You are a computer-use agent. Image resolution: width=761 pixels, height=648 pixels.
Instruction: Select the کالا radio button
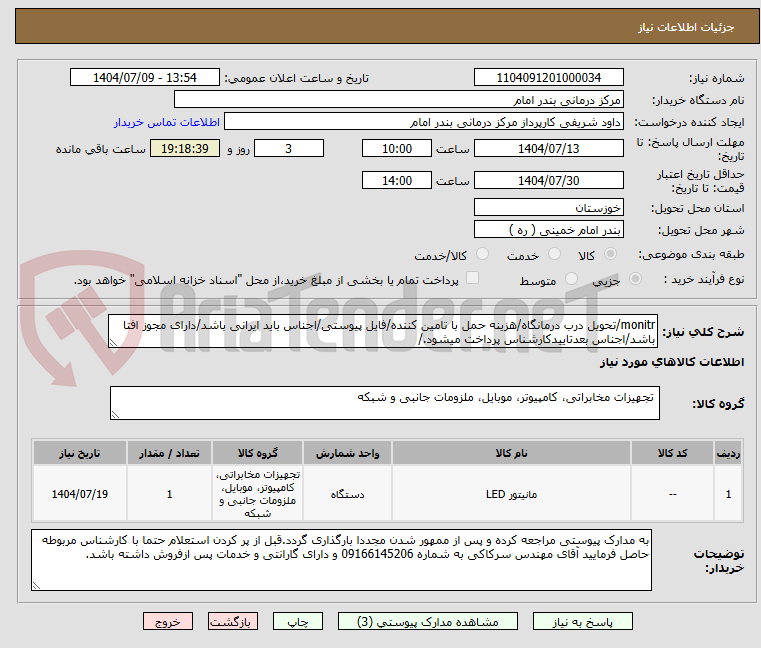[x=610, y=254]
